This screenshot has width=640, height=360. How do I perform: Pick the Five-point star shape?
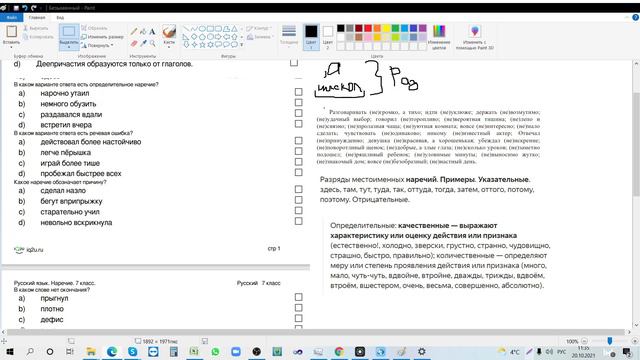(x=202, y=44)
